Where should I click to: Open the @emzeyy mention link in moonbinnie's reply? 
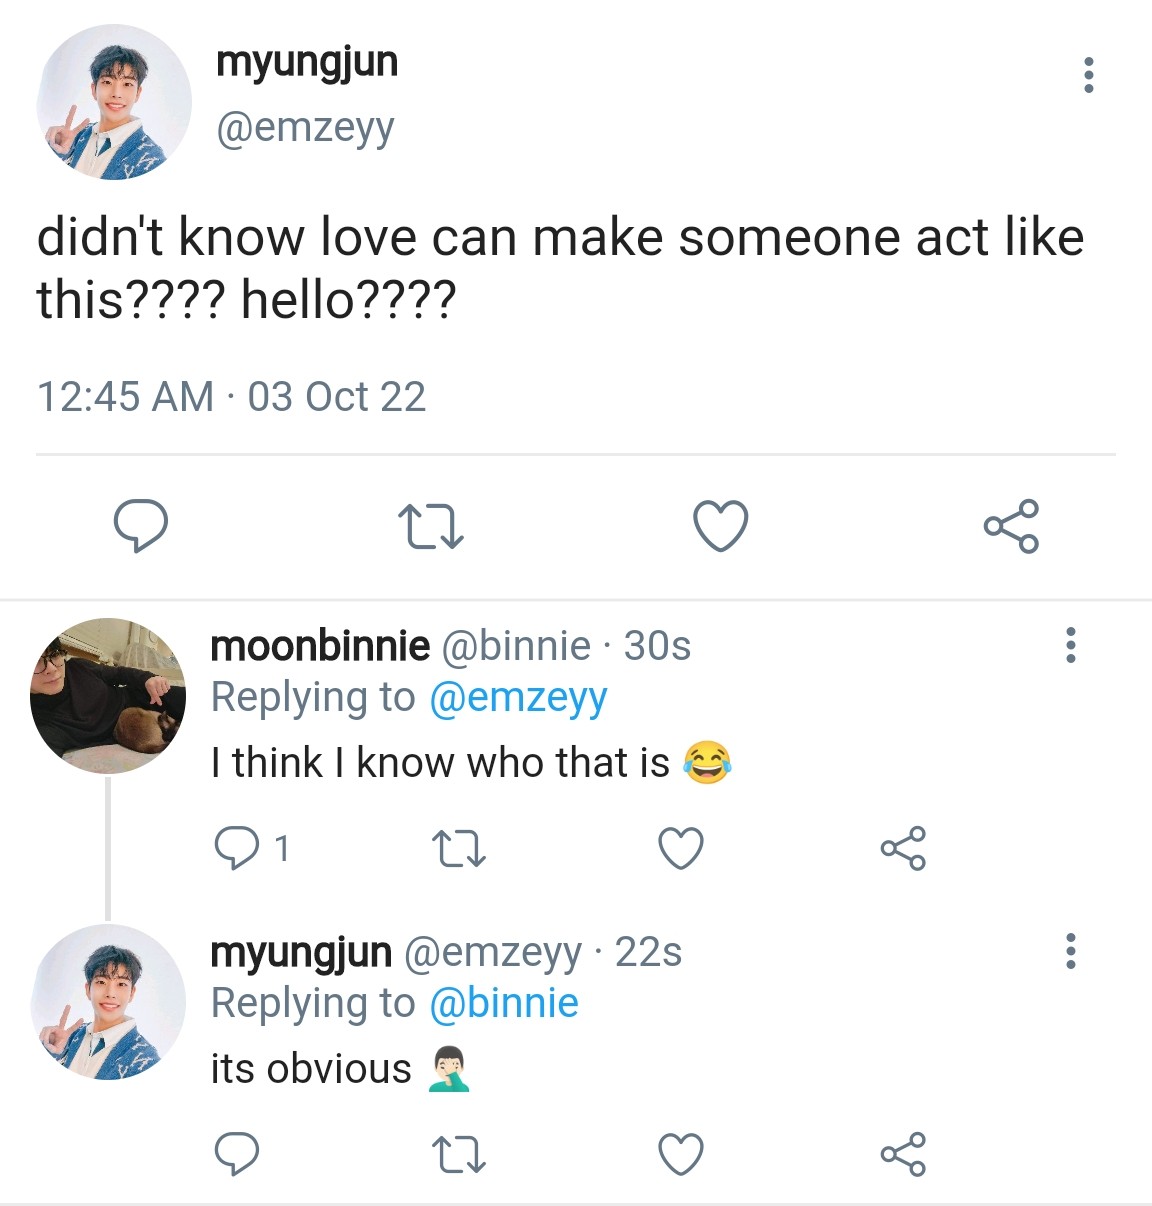pyautogui.click(x=517, y=698)
